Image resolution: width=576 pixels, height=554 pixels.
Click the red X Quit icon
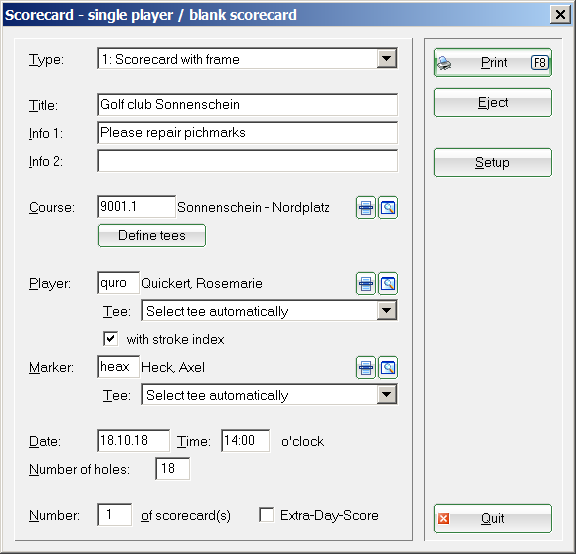click(x=443, y=519)
